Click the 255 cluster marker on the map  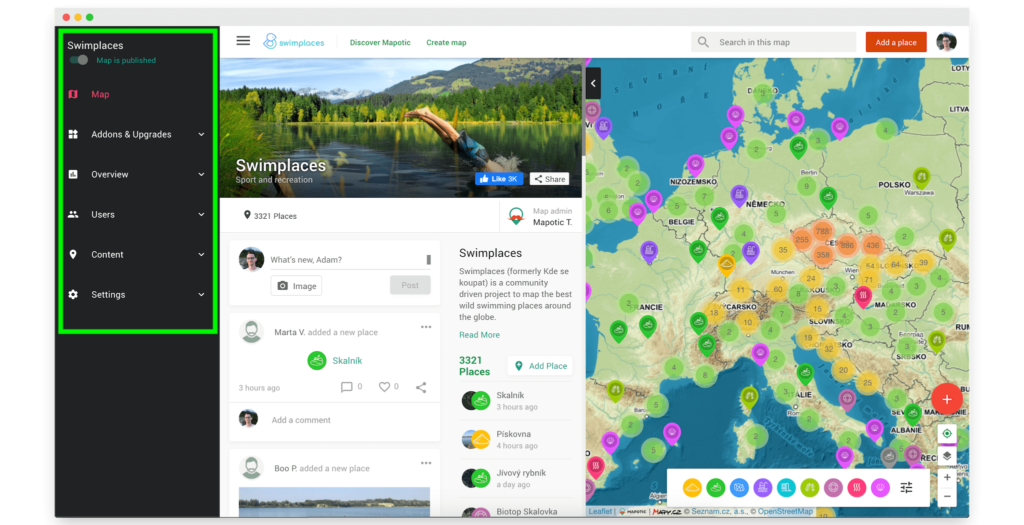(x=802, y=240)
